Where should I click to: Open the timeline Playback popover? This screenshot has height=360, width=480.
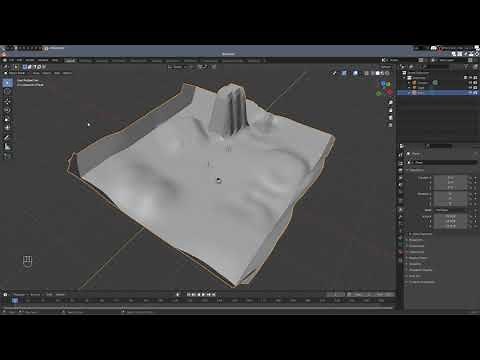[x=19, y=294]
